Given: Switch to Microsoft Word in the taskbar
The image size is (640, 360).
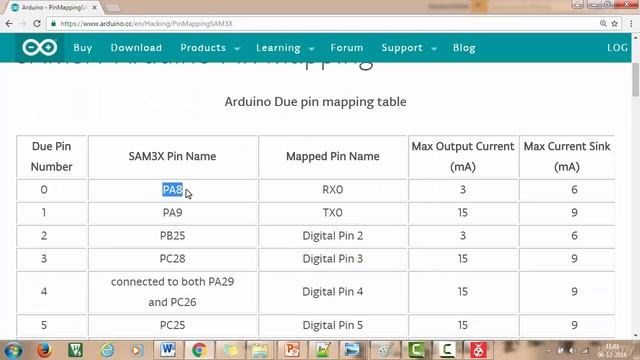Looking at the screenshot, I should tap(168, 350).
